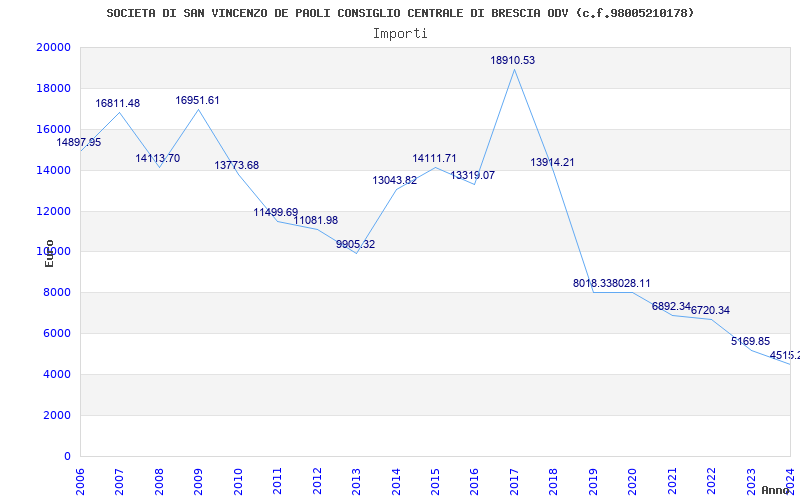This screenshot has height=500, width=800.
Task: Click the data label 5169.85
Action: (x=751, y=341)
